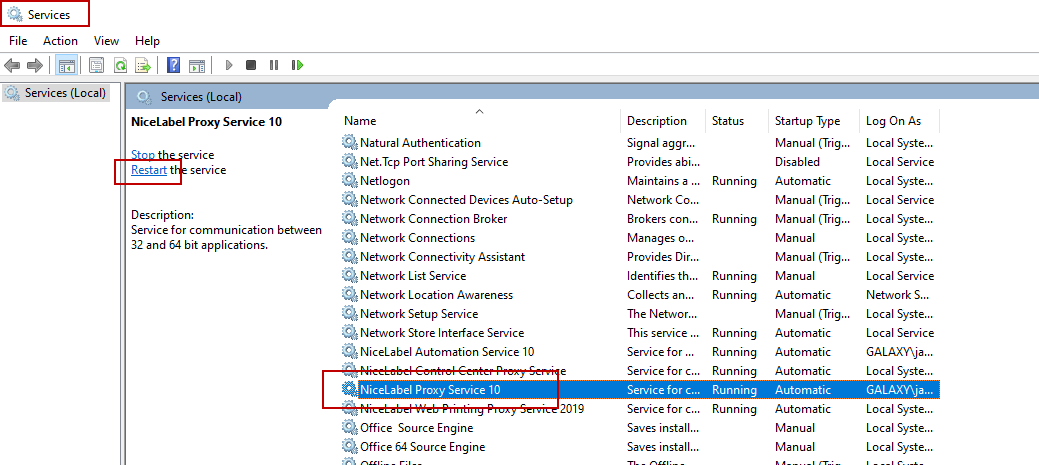This screenshot has width=1039, height=465.
Task: Click the 'Network S...' log on cell
Action: (x=897, y=295)
